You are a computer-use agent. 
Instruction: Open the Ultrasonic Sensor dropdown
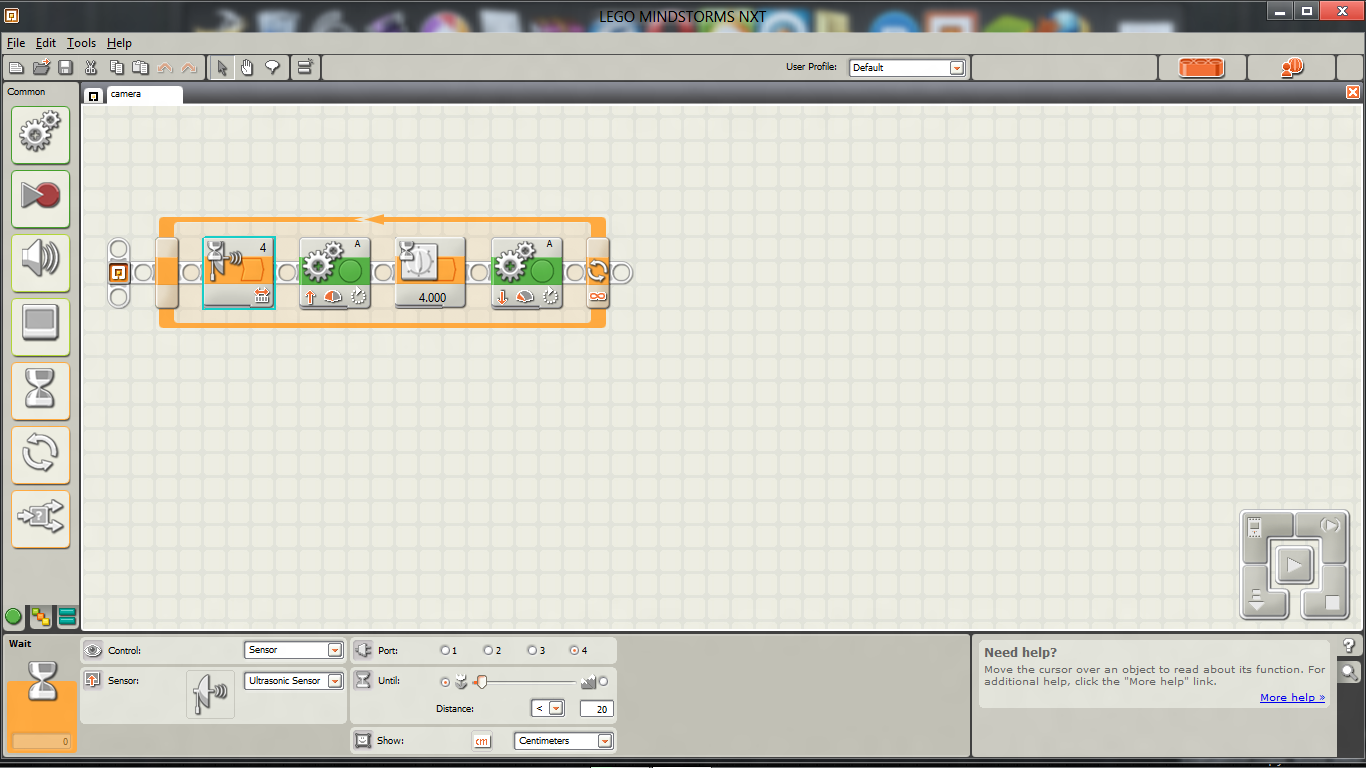(294, 680)
